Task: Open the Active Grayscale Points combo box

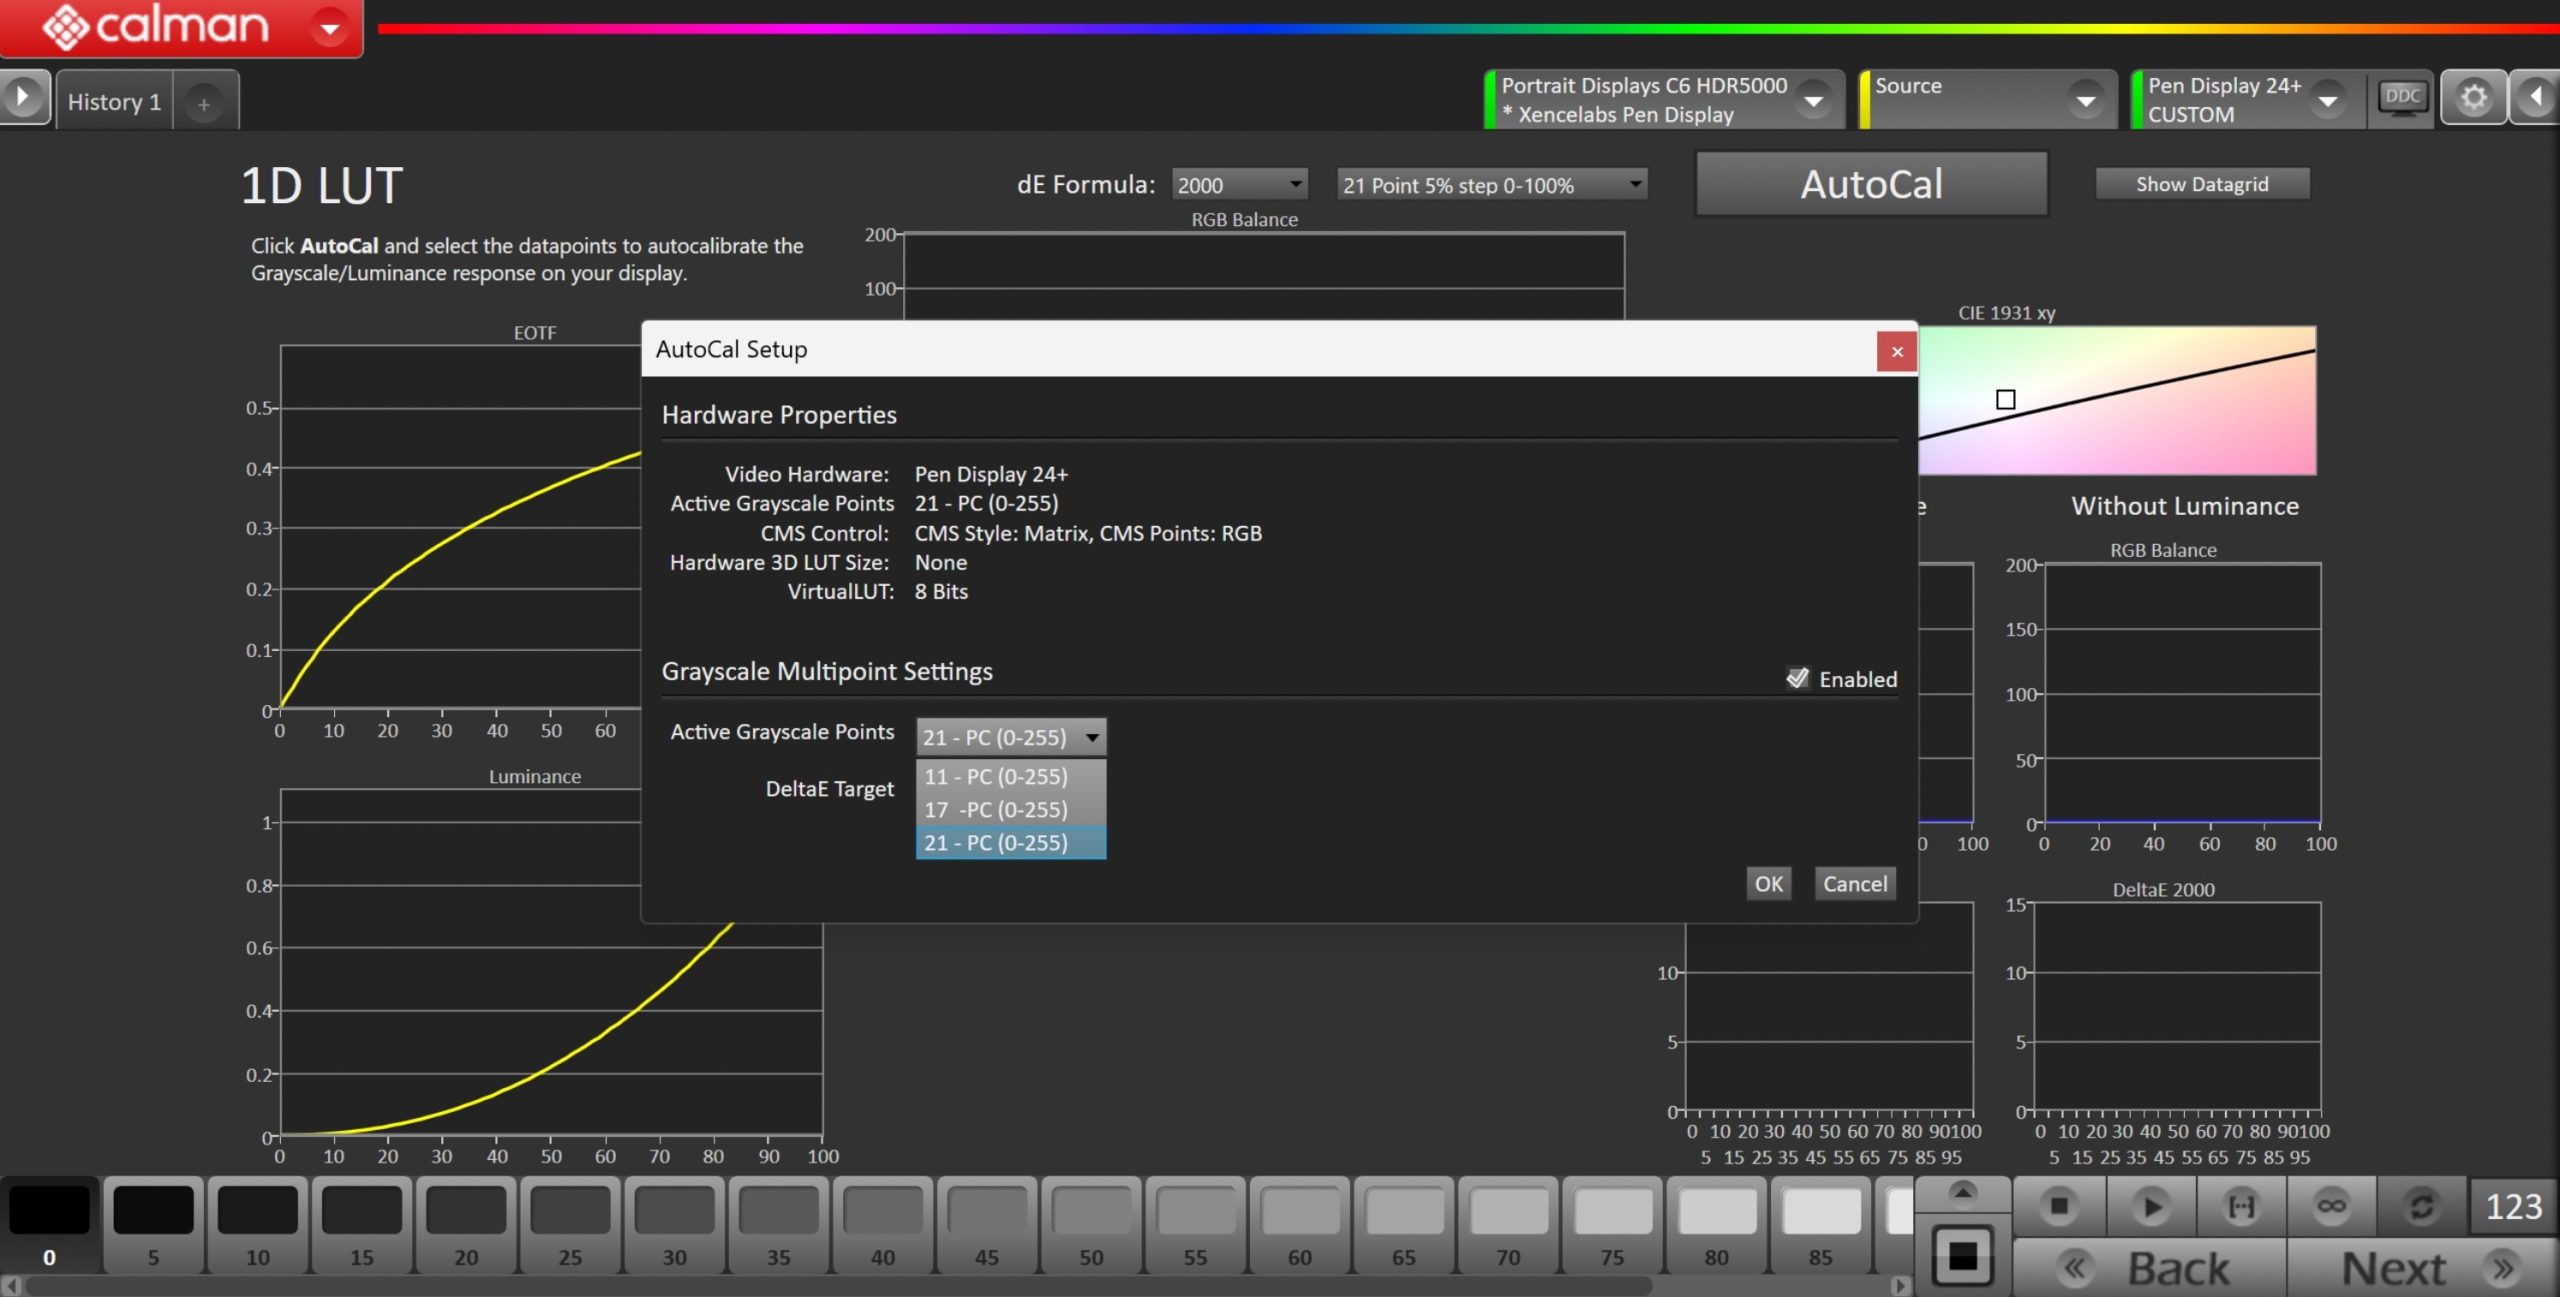Action: (x=1011, y=737)
